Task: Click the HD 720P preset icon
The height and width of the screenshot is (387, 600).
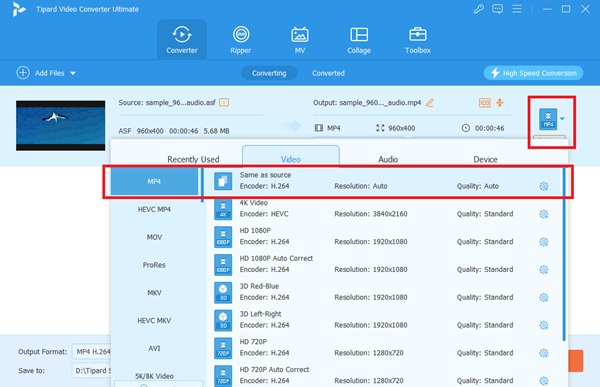Action: click(223, 348)
